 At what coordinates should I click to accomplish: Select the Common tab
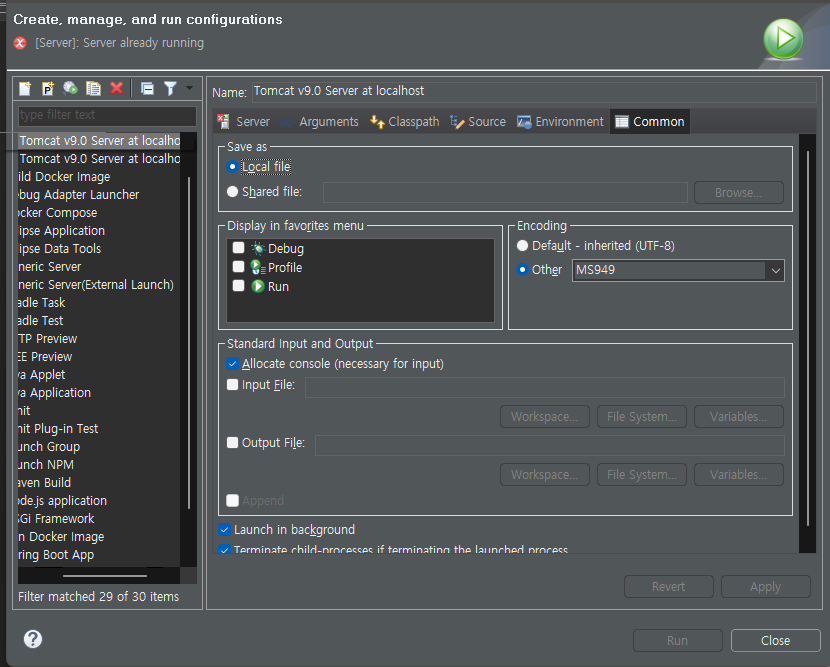pos(649,122)
